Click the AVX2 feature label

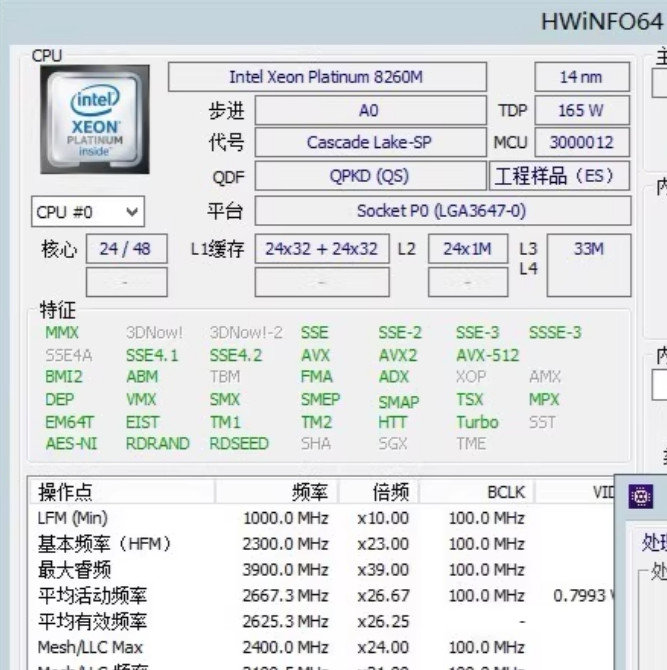[x=398, y=355]
